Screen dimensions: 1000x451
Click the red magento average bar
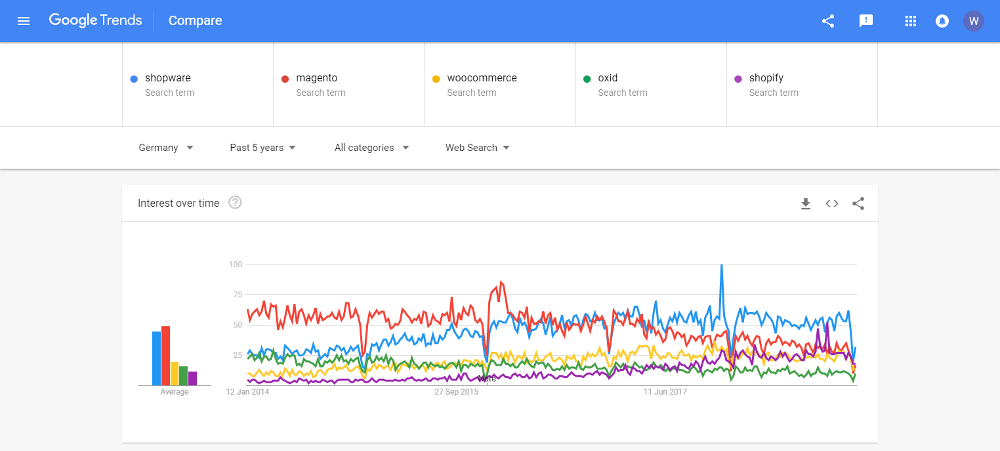point(165,355)
